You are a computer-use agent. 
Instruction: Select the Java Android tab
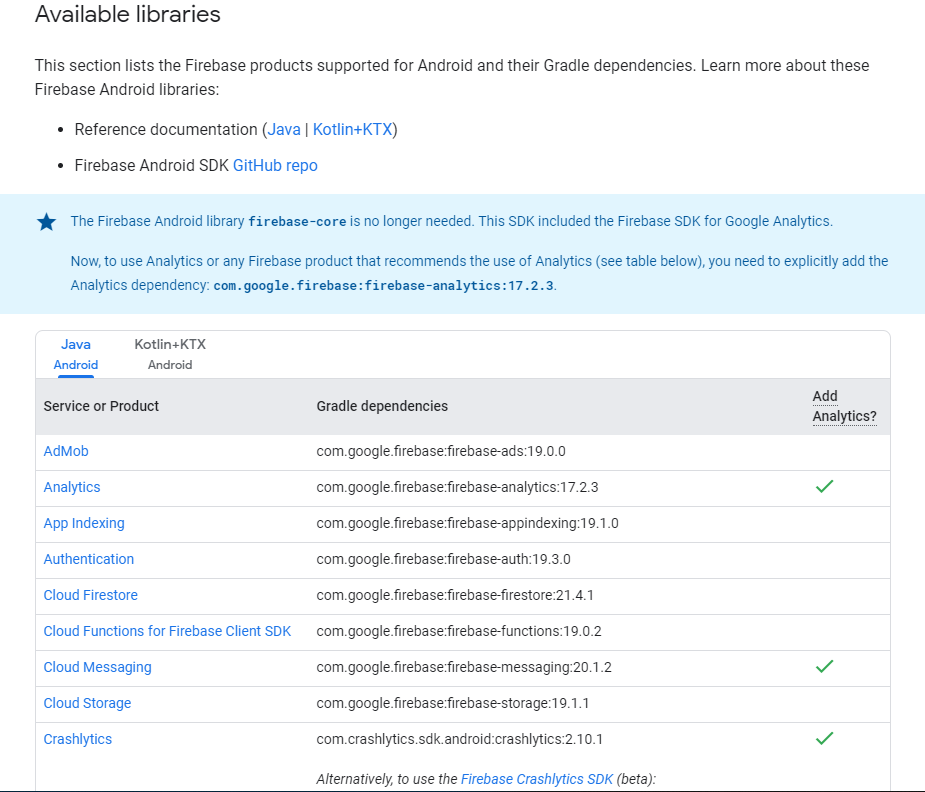76,354
